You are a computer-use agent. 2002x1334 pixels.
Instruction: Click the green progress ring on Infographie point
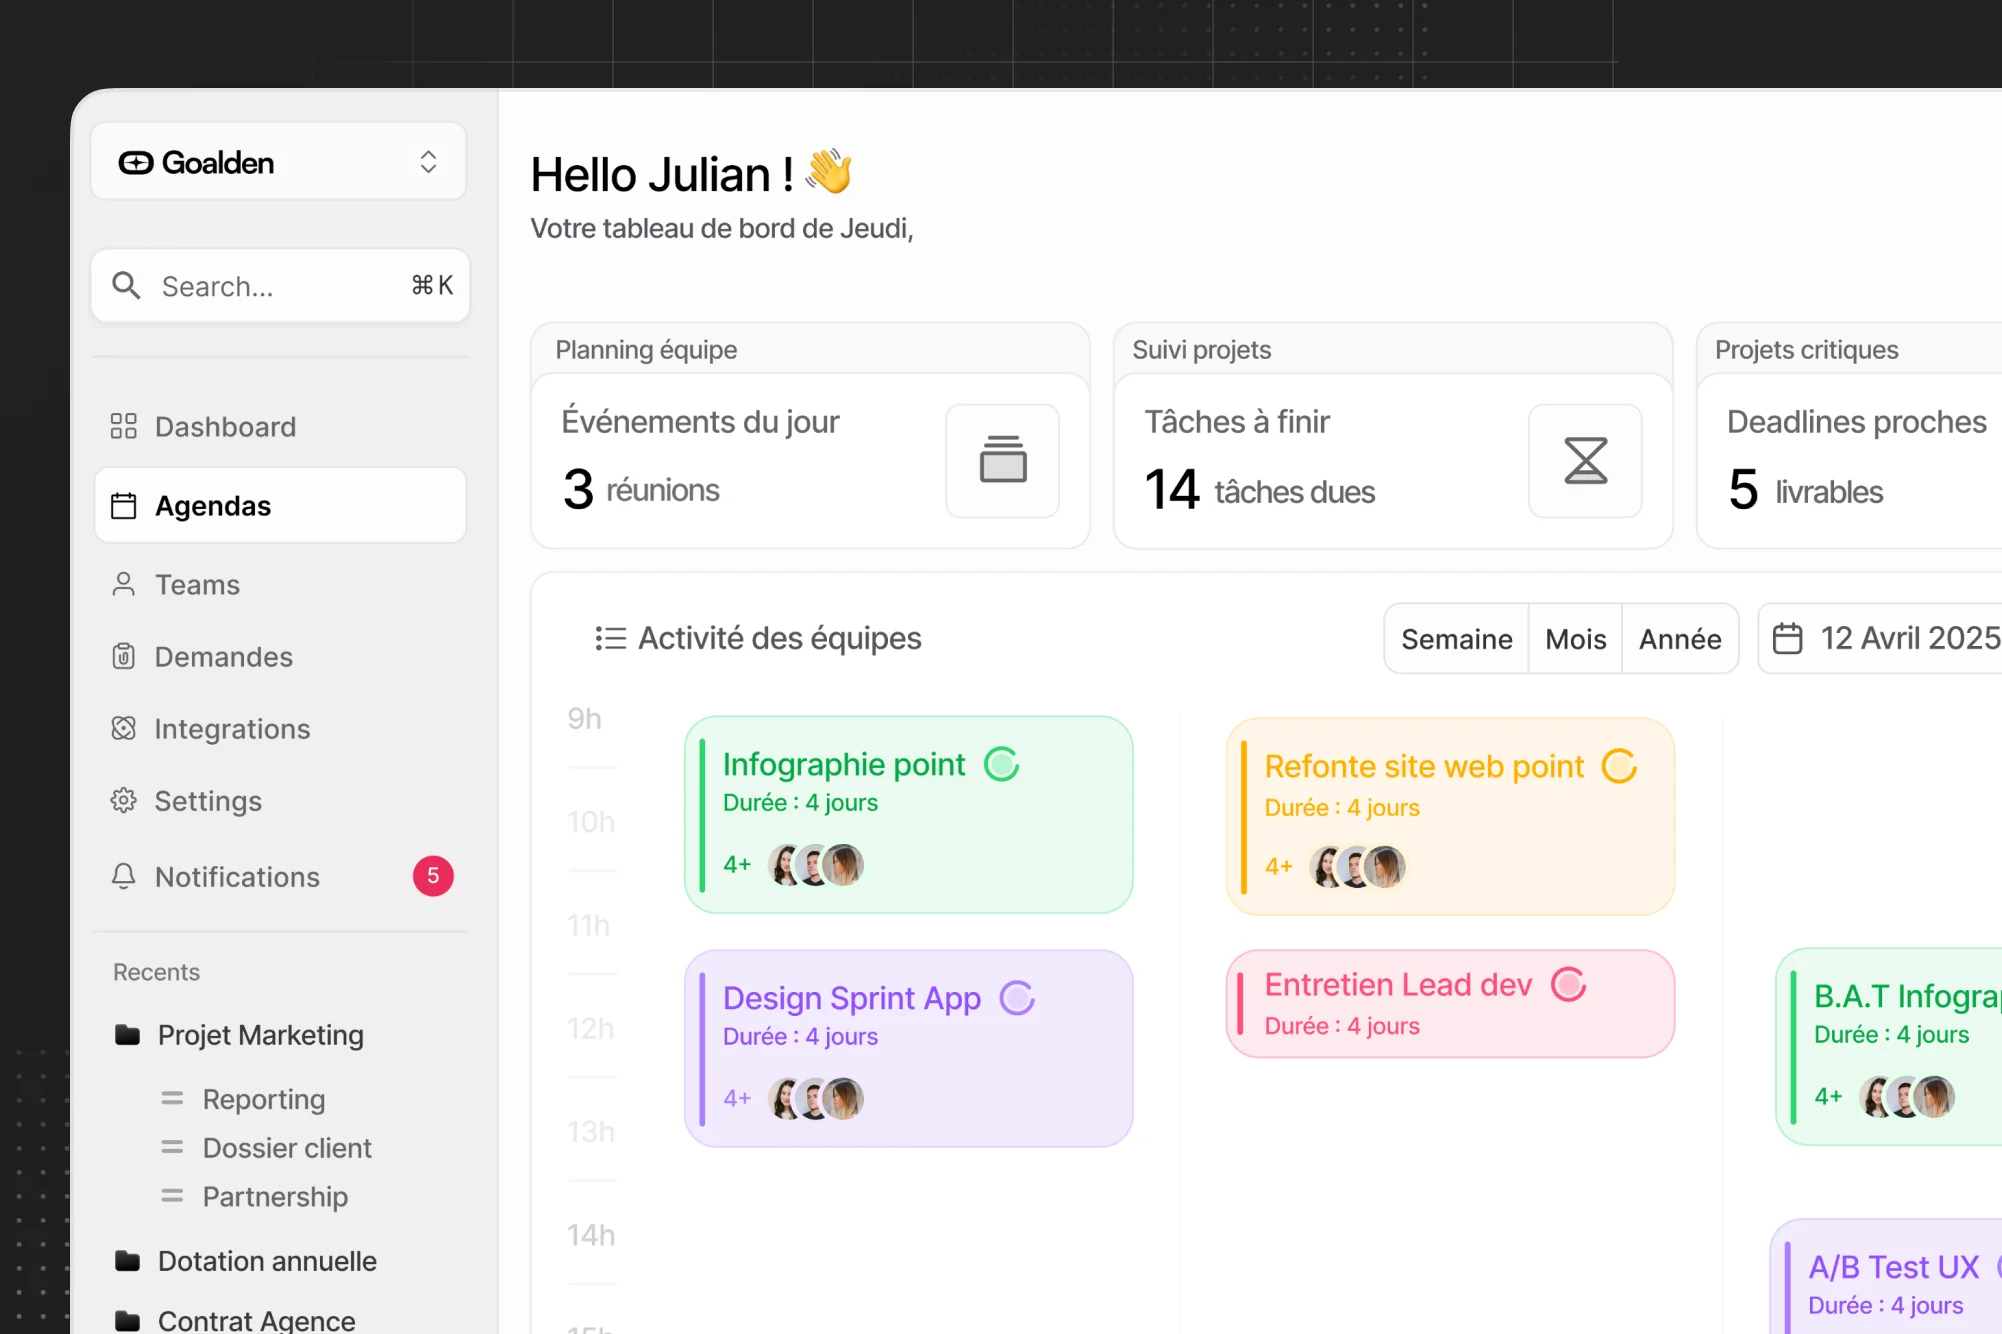coord(1001,765)
